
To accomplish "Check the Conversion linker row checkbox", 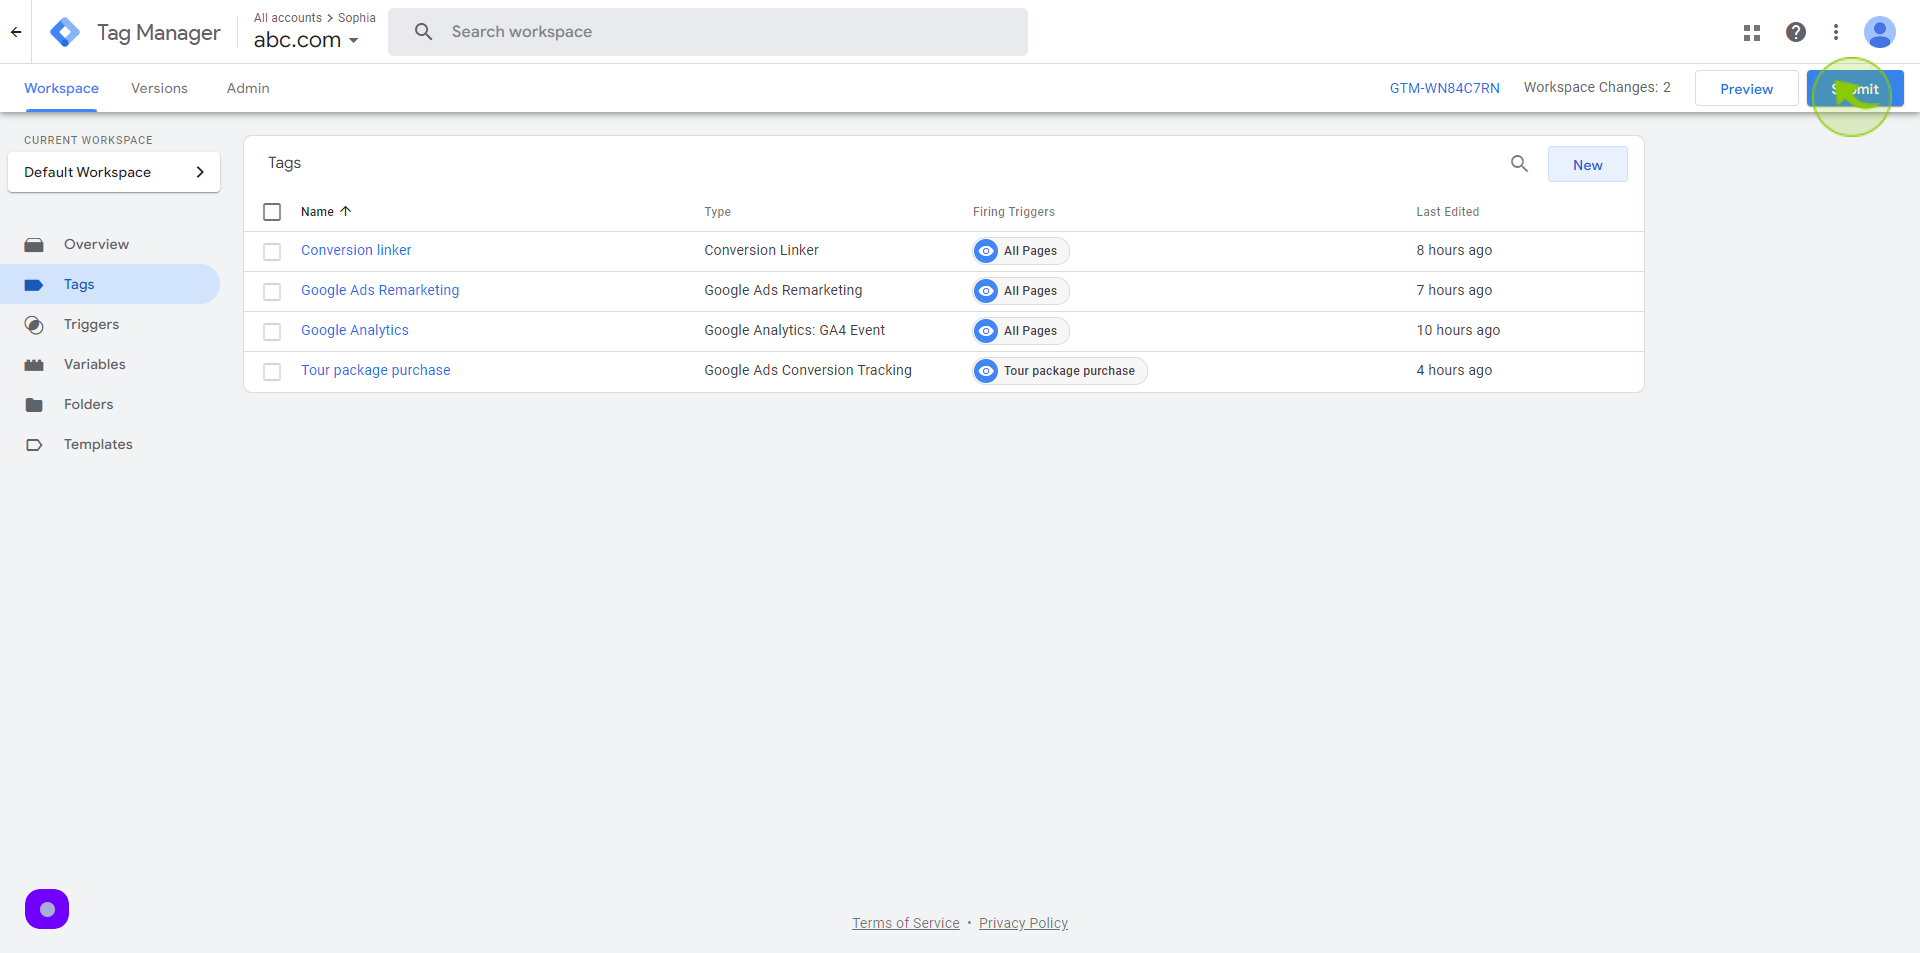I will (272, 251).
